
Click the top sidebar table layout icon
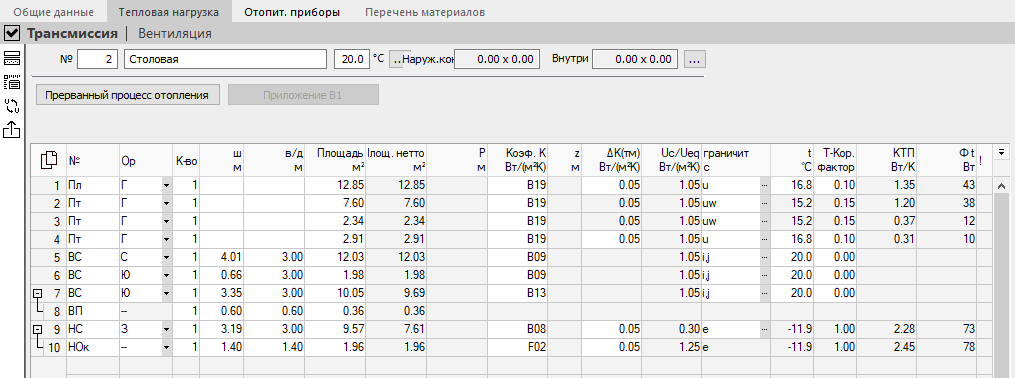pyautogui.click(x=12, y=58)
